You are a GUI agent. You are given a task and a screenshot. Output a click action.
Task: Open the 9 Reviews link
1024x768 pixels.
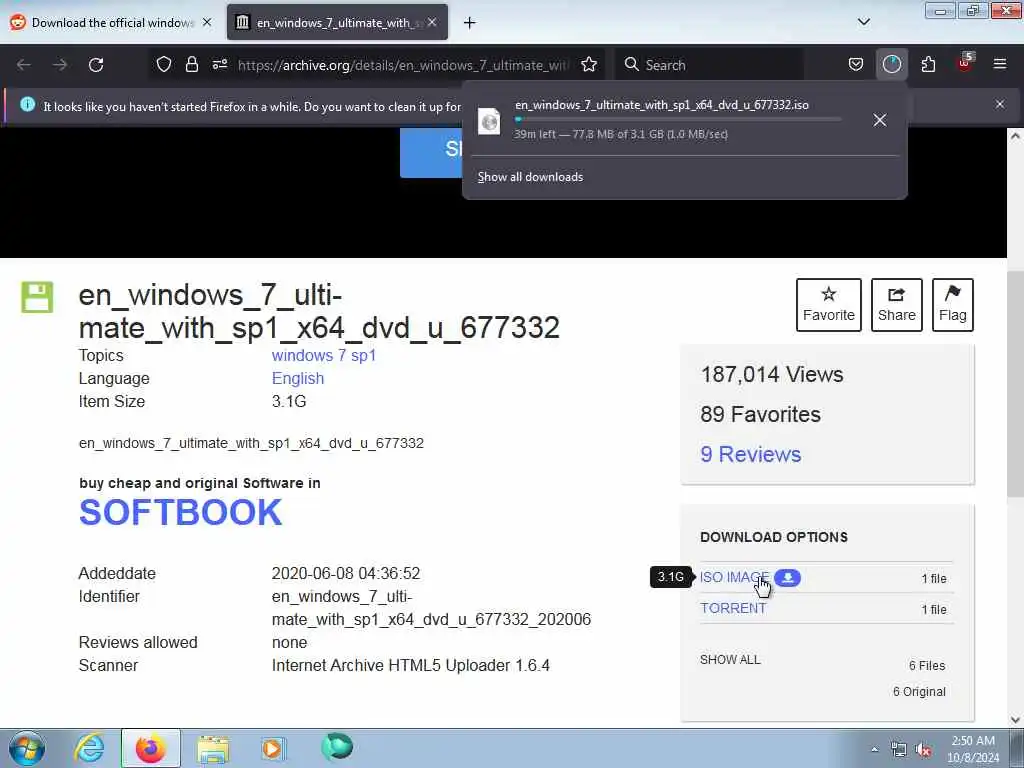click(x=750, y=455)
